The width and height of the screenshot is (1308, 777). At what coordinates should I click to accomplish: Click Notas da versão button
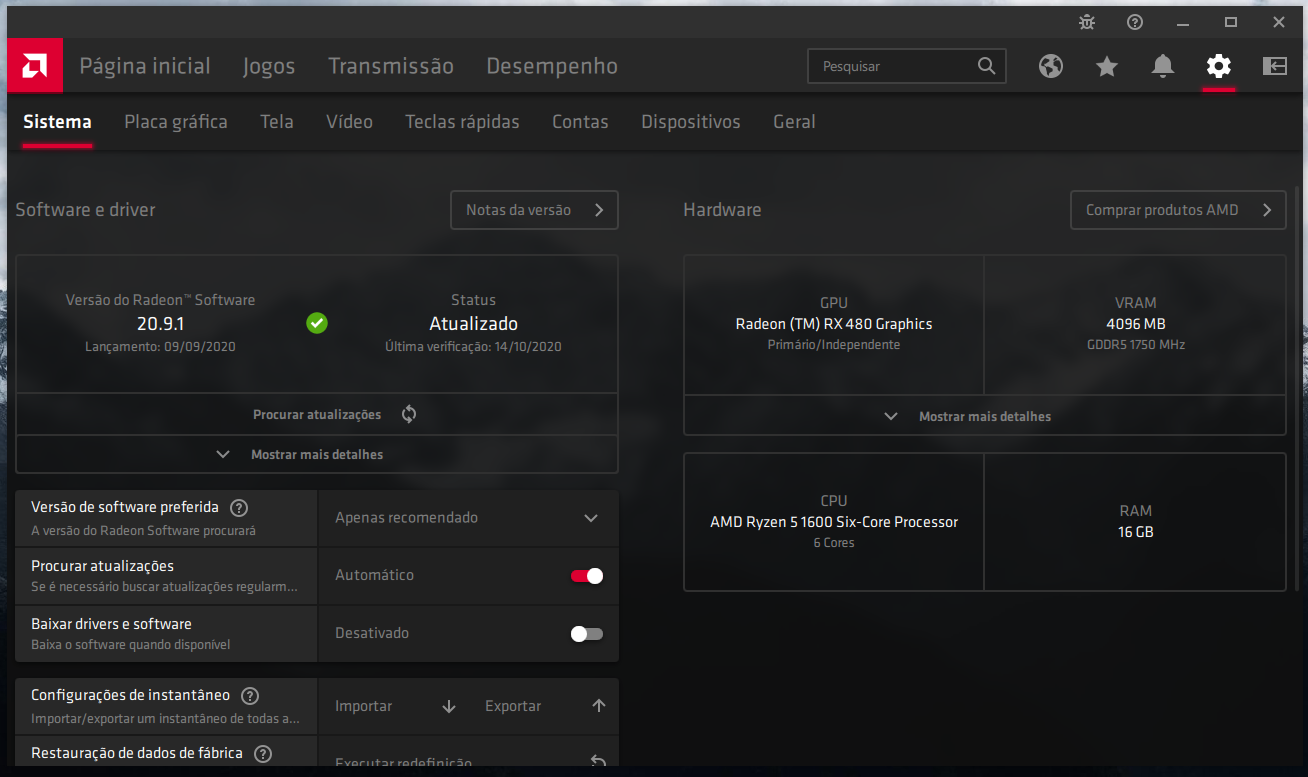click(534, 210)
